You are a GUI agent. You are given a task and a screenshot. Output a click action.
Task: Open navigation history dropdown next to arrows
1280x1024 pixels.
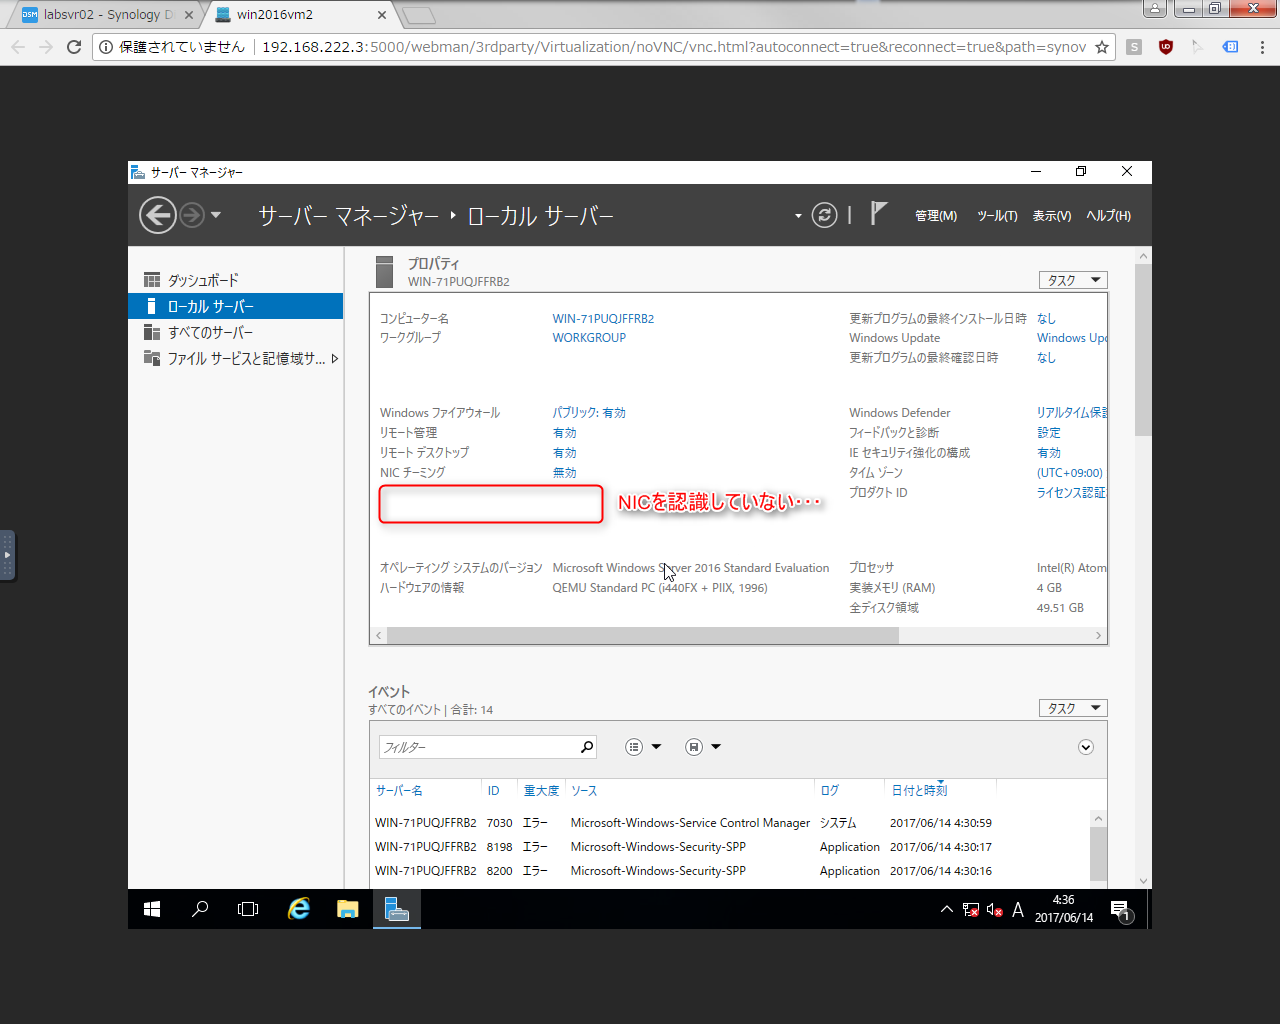tap(216, 215)
